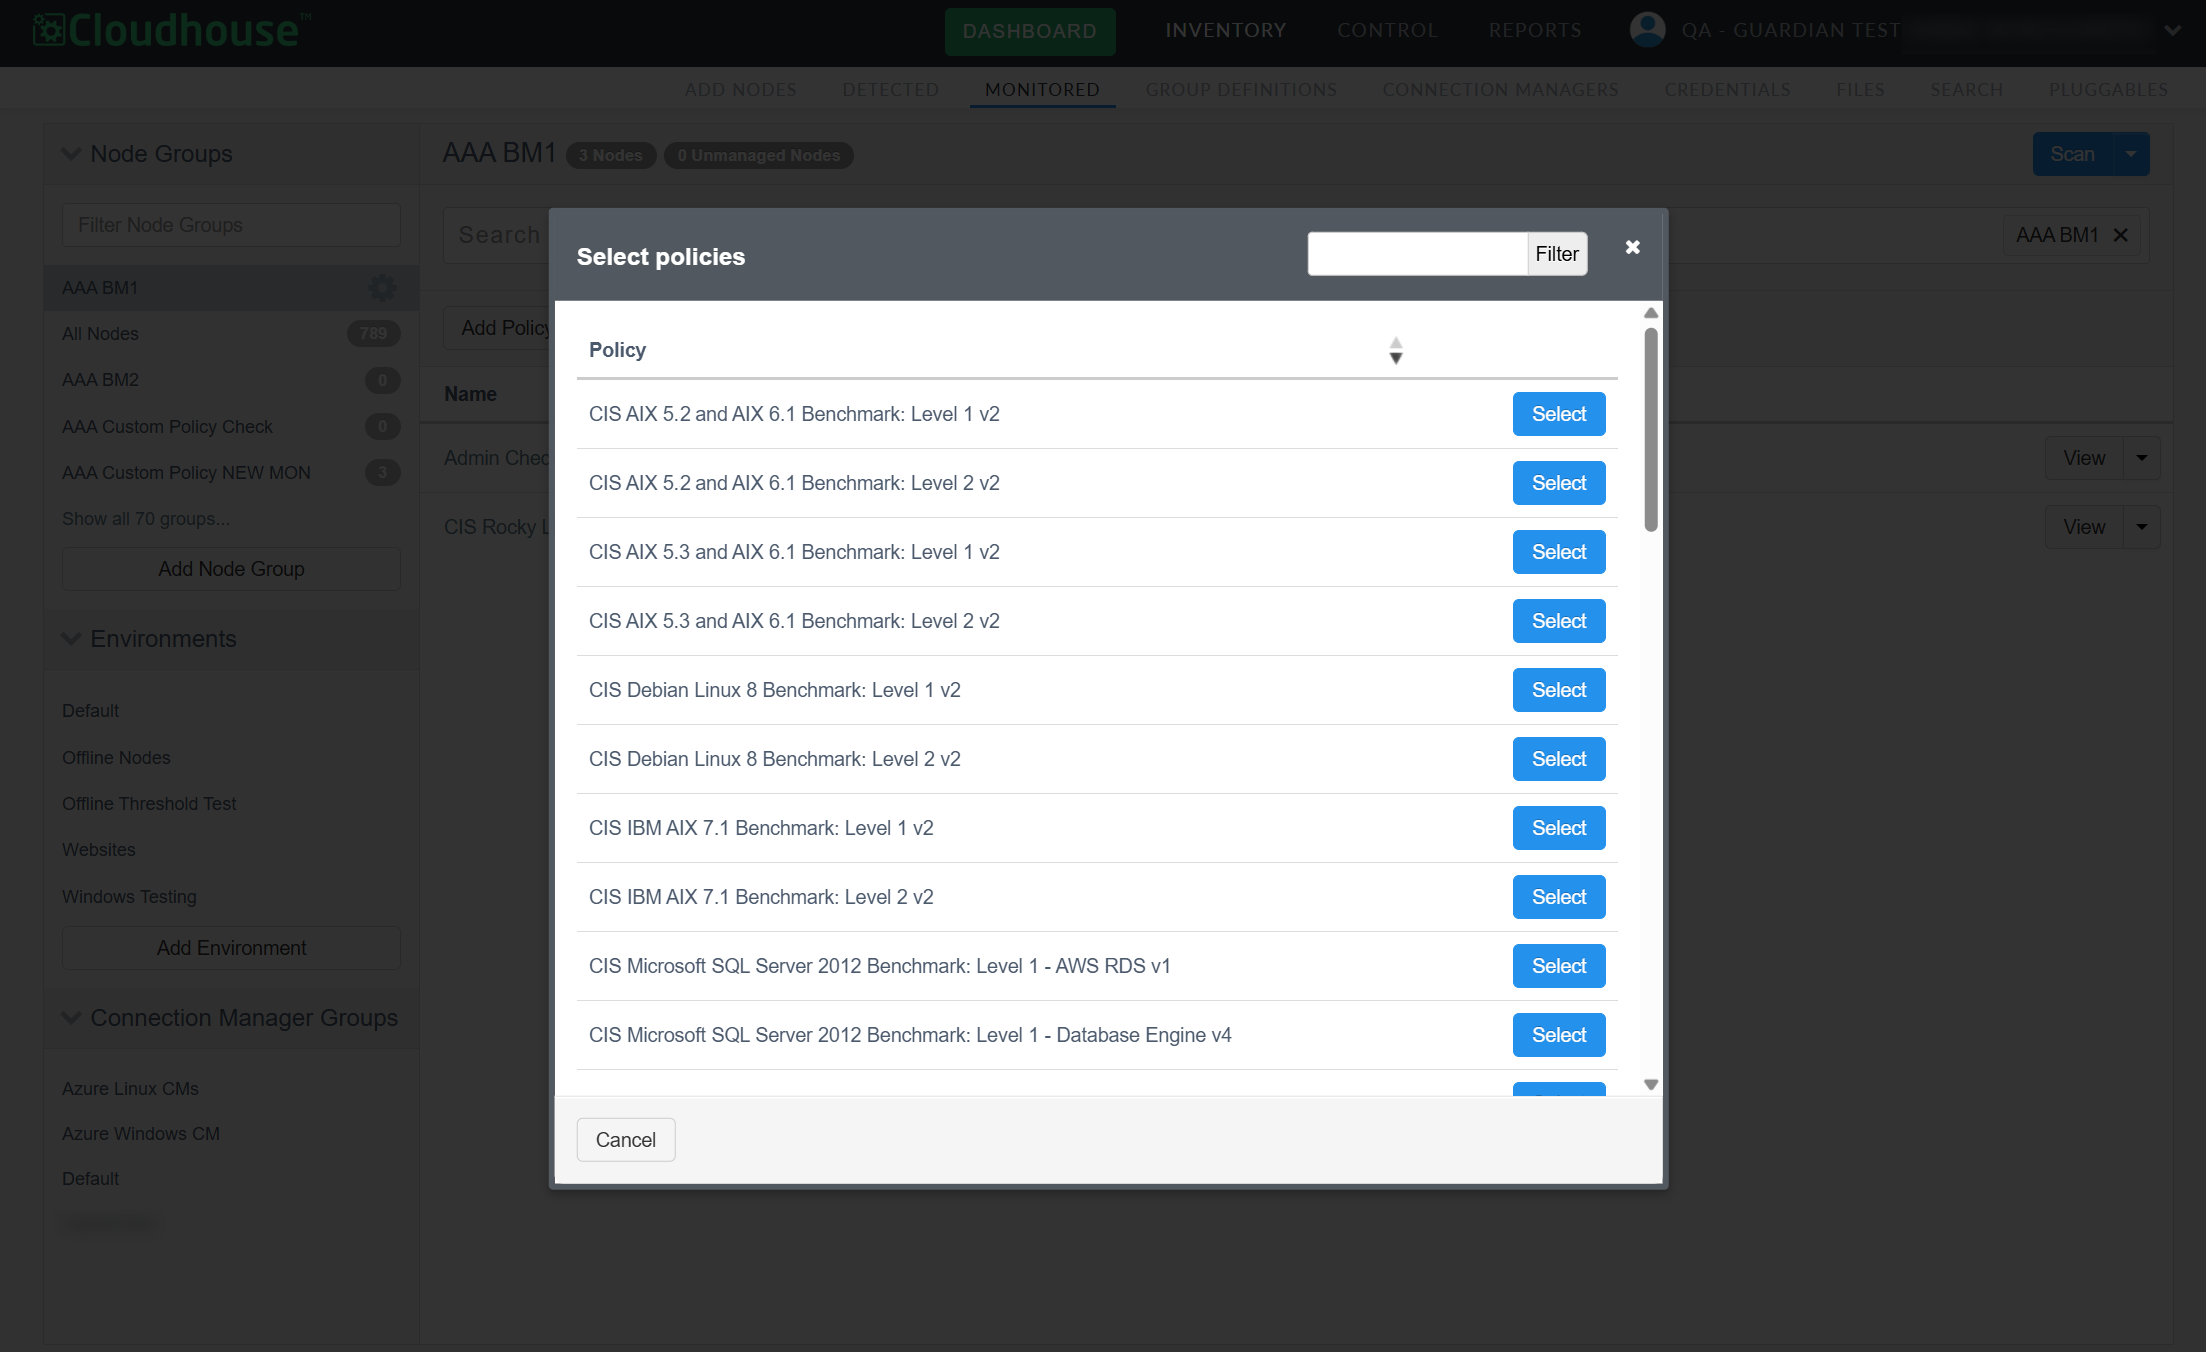Select Azure Windows CM group
This screenshot has width=2206, height=1352.
click(141, 1134)
